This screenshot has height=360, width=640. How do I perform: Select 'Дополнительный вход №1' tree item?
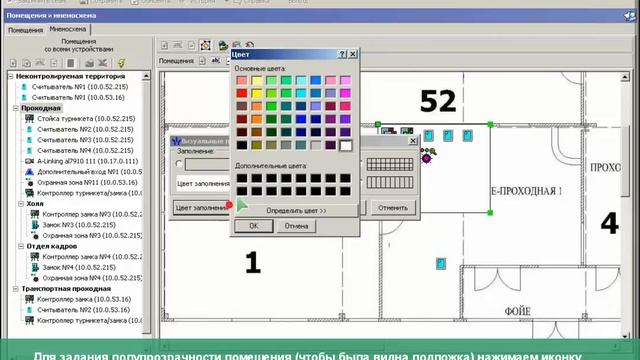[x=89, y=172]
